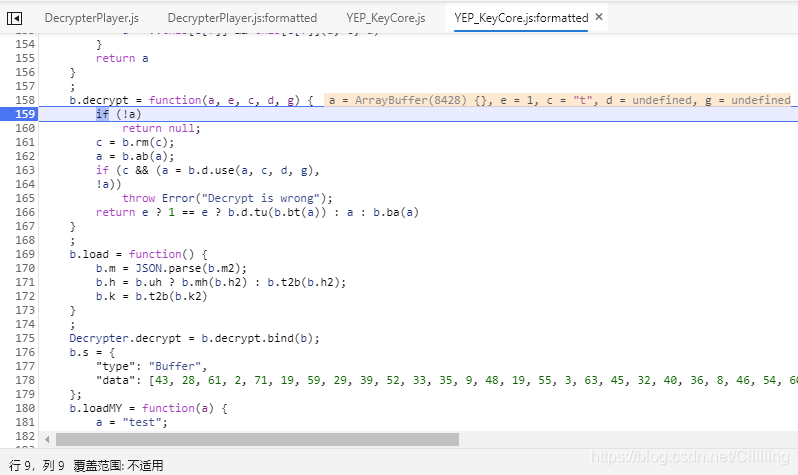
Task: Click the "Decrypt is wrong" string
Action: tap(261, 199)
